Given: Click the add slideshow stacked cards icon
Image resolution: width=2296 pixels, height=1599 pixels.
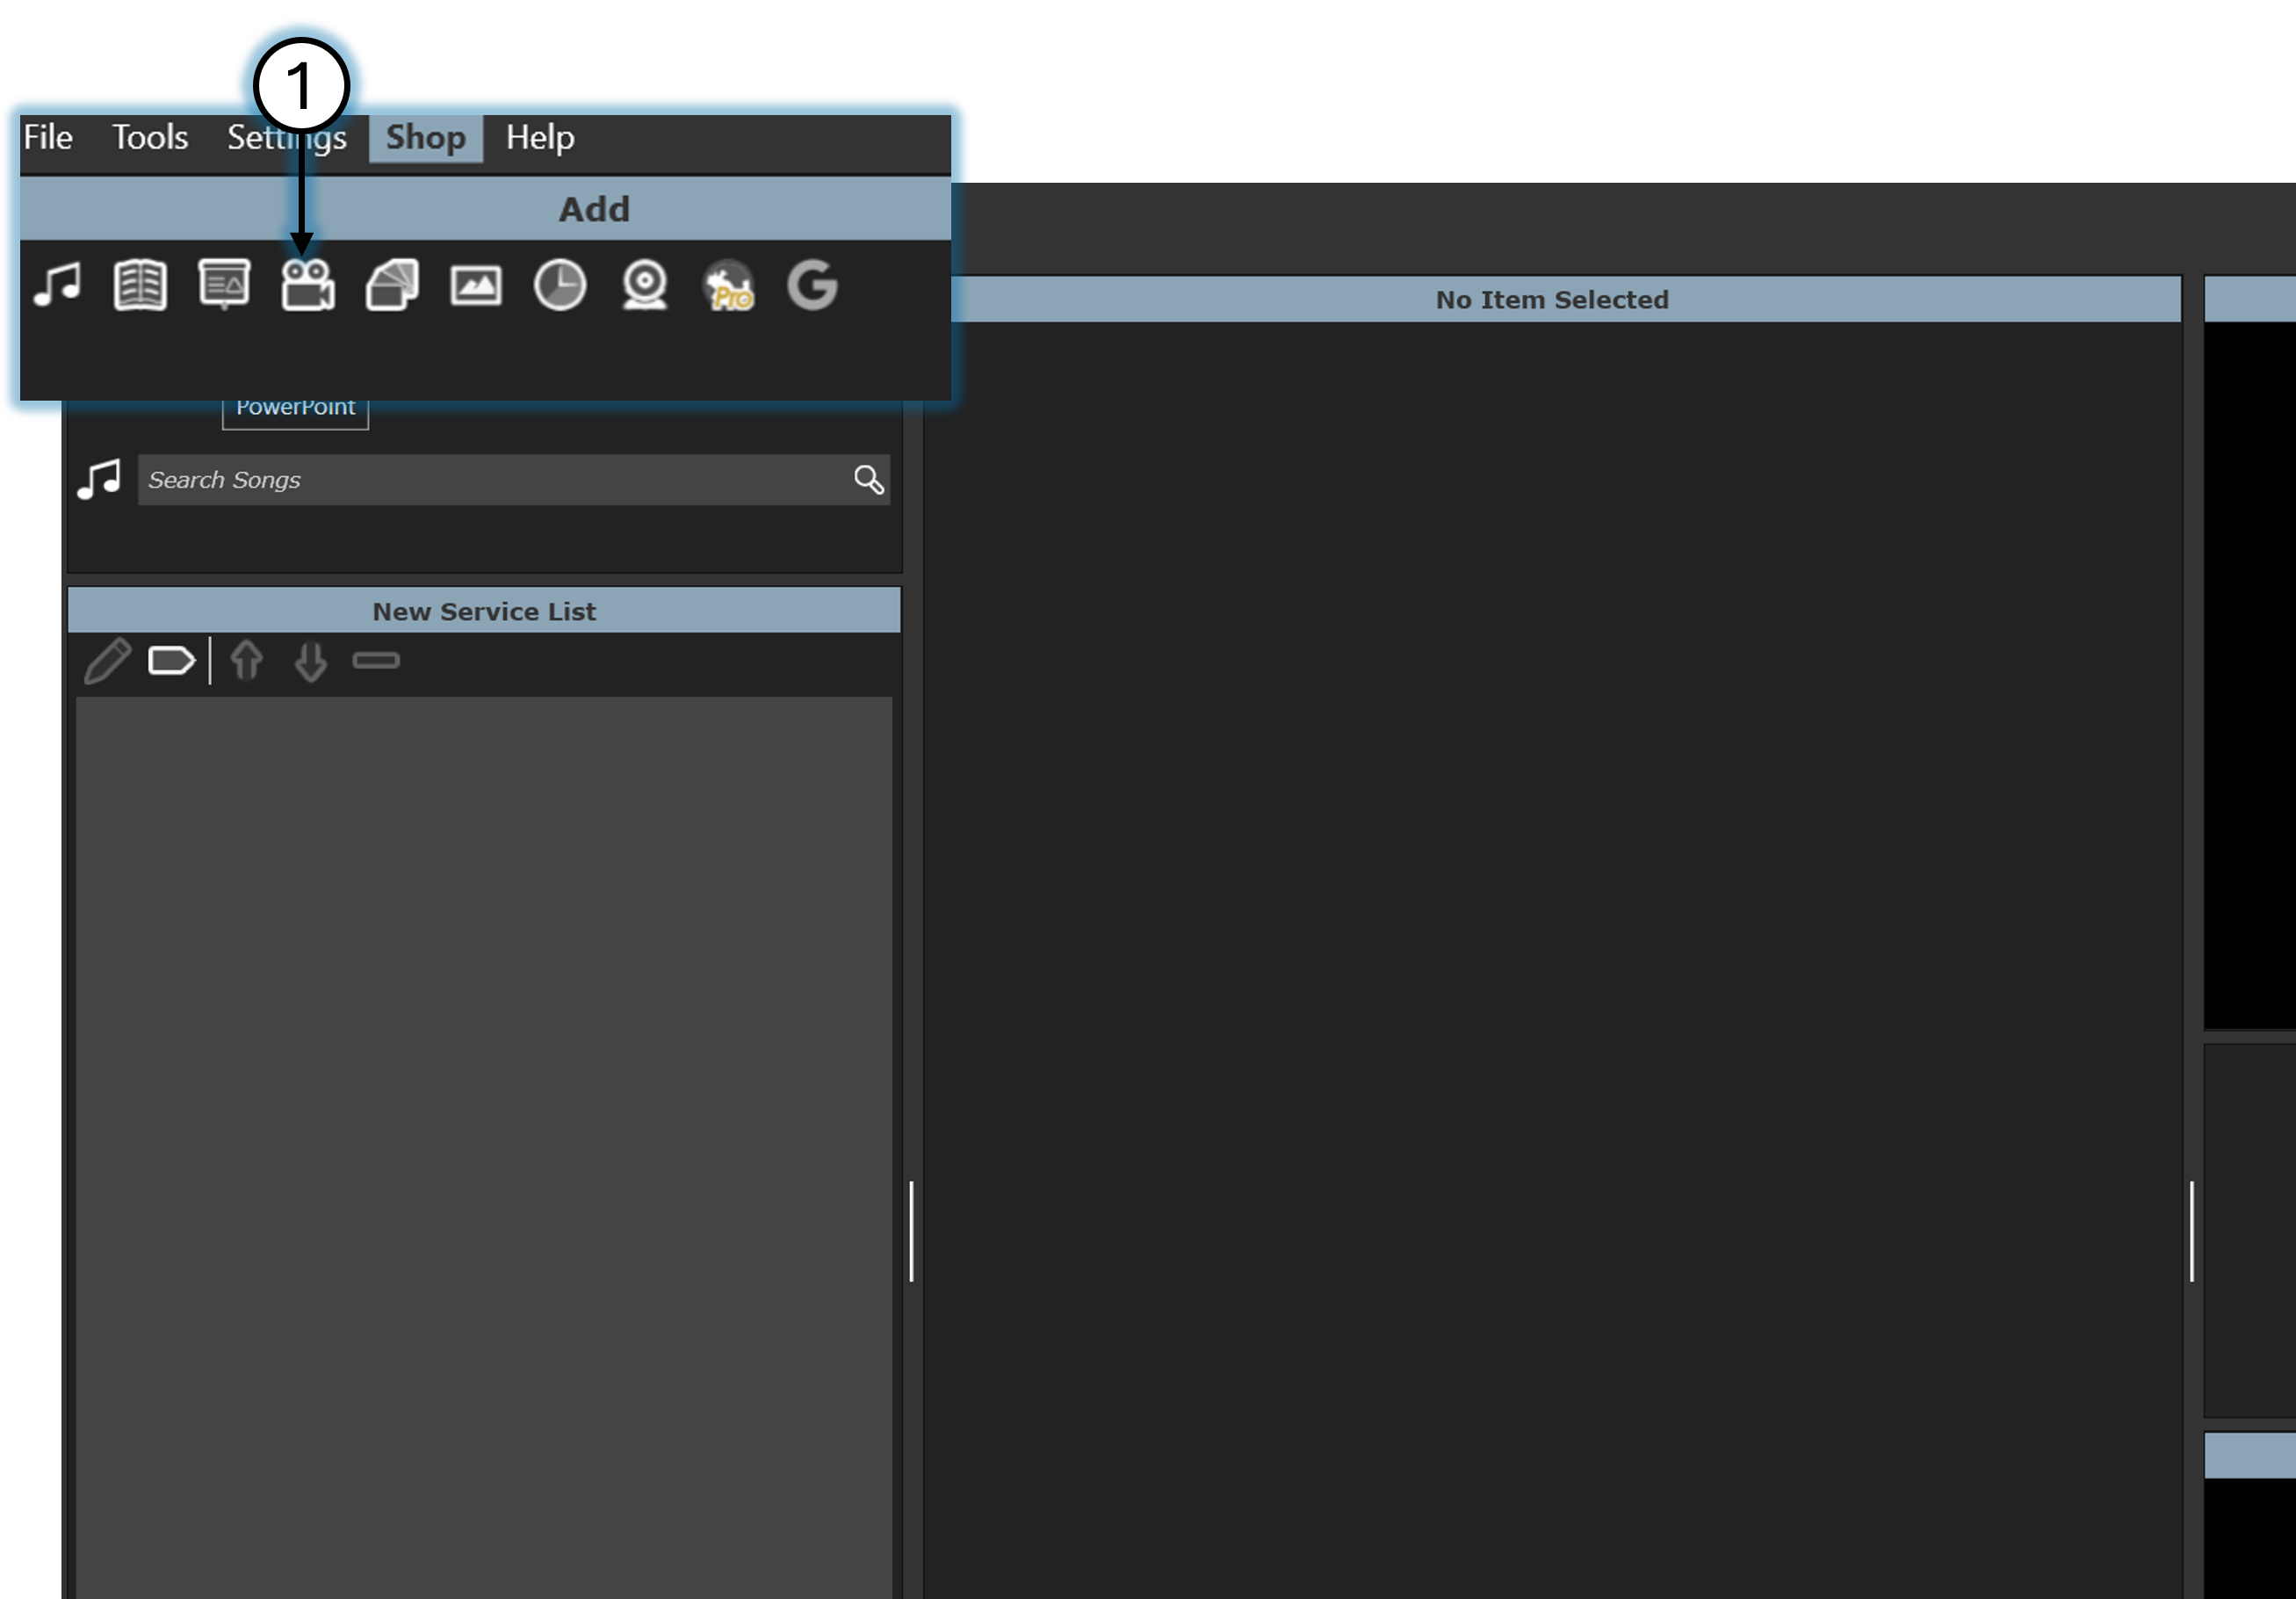Looking at the screenshot, I should [x=392, y=285].
